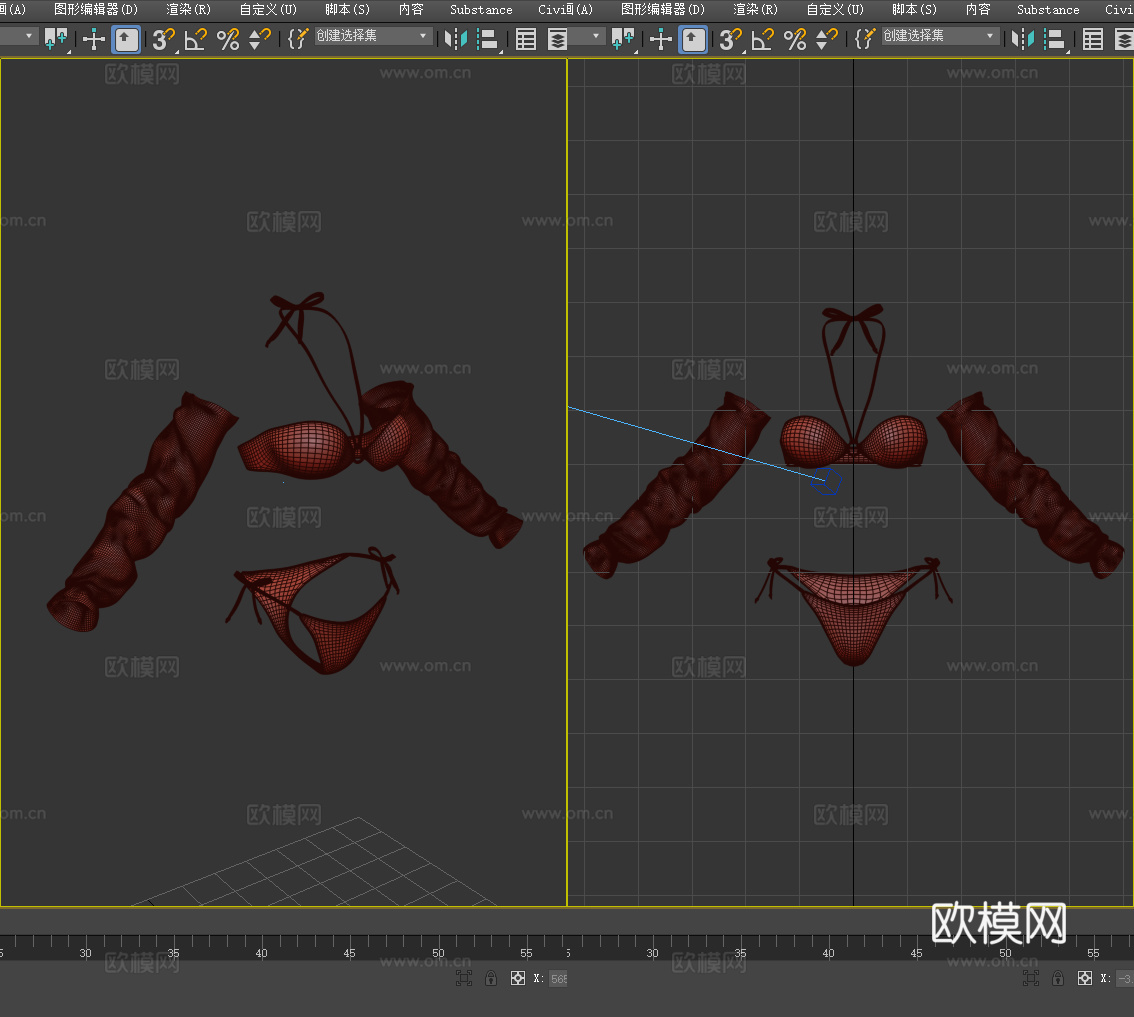Toggle Spinner Snap in perspective-view window
This screenshot has height=1017, width=1134.
pos(259,39)
